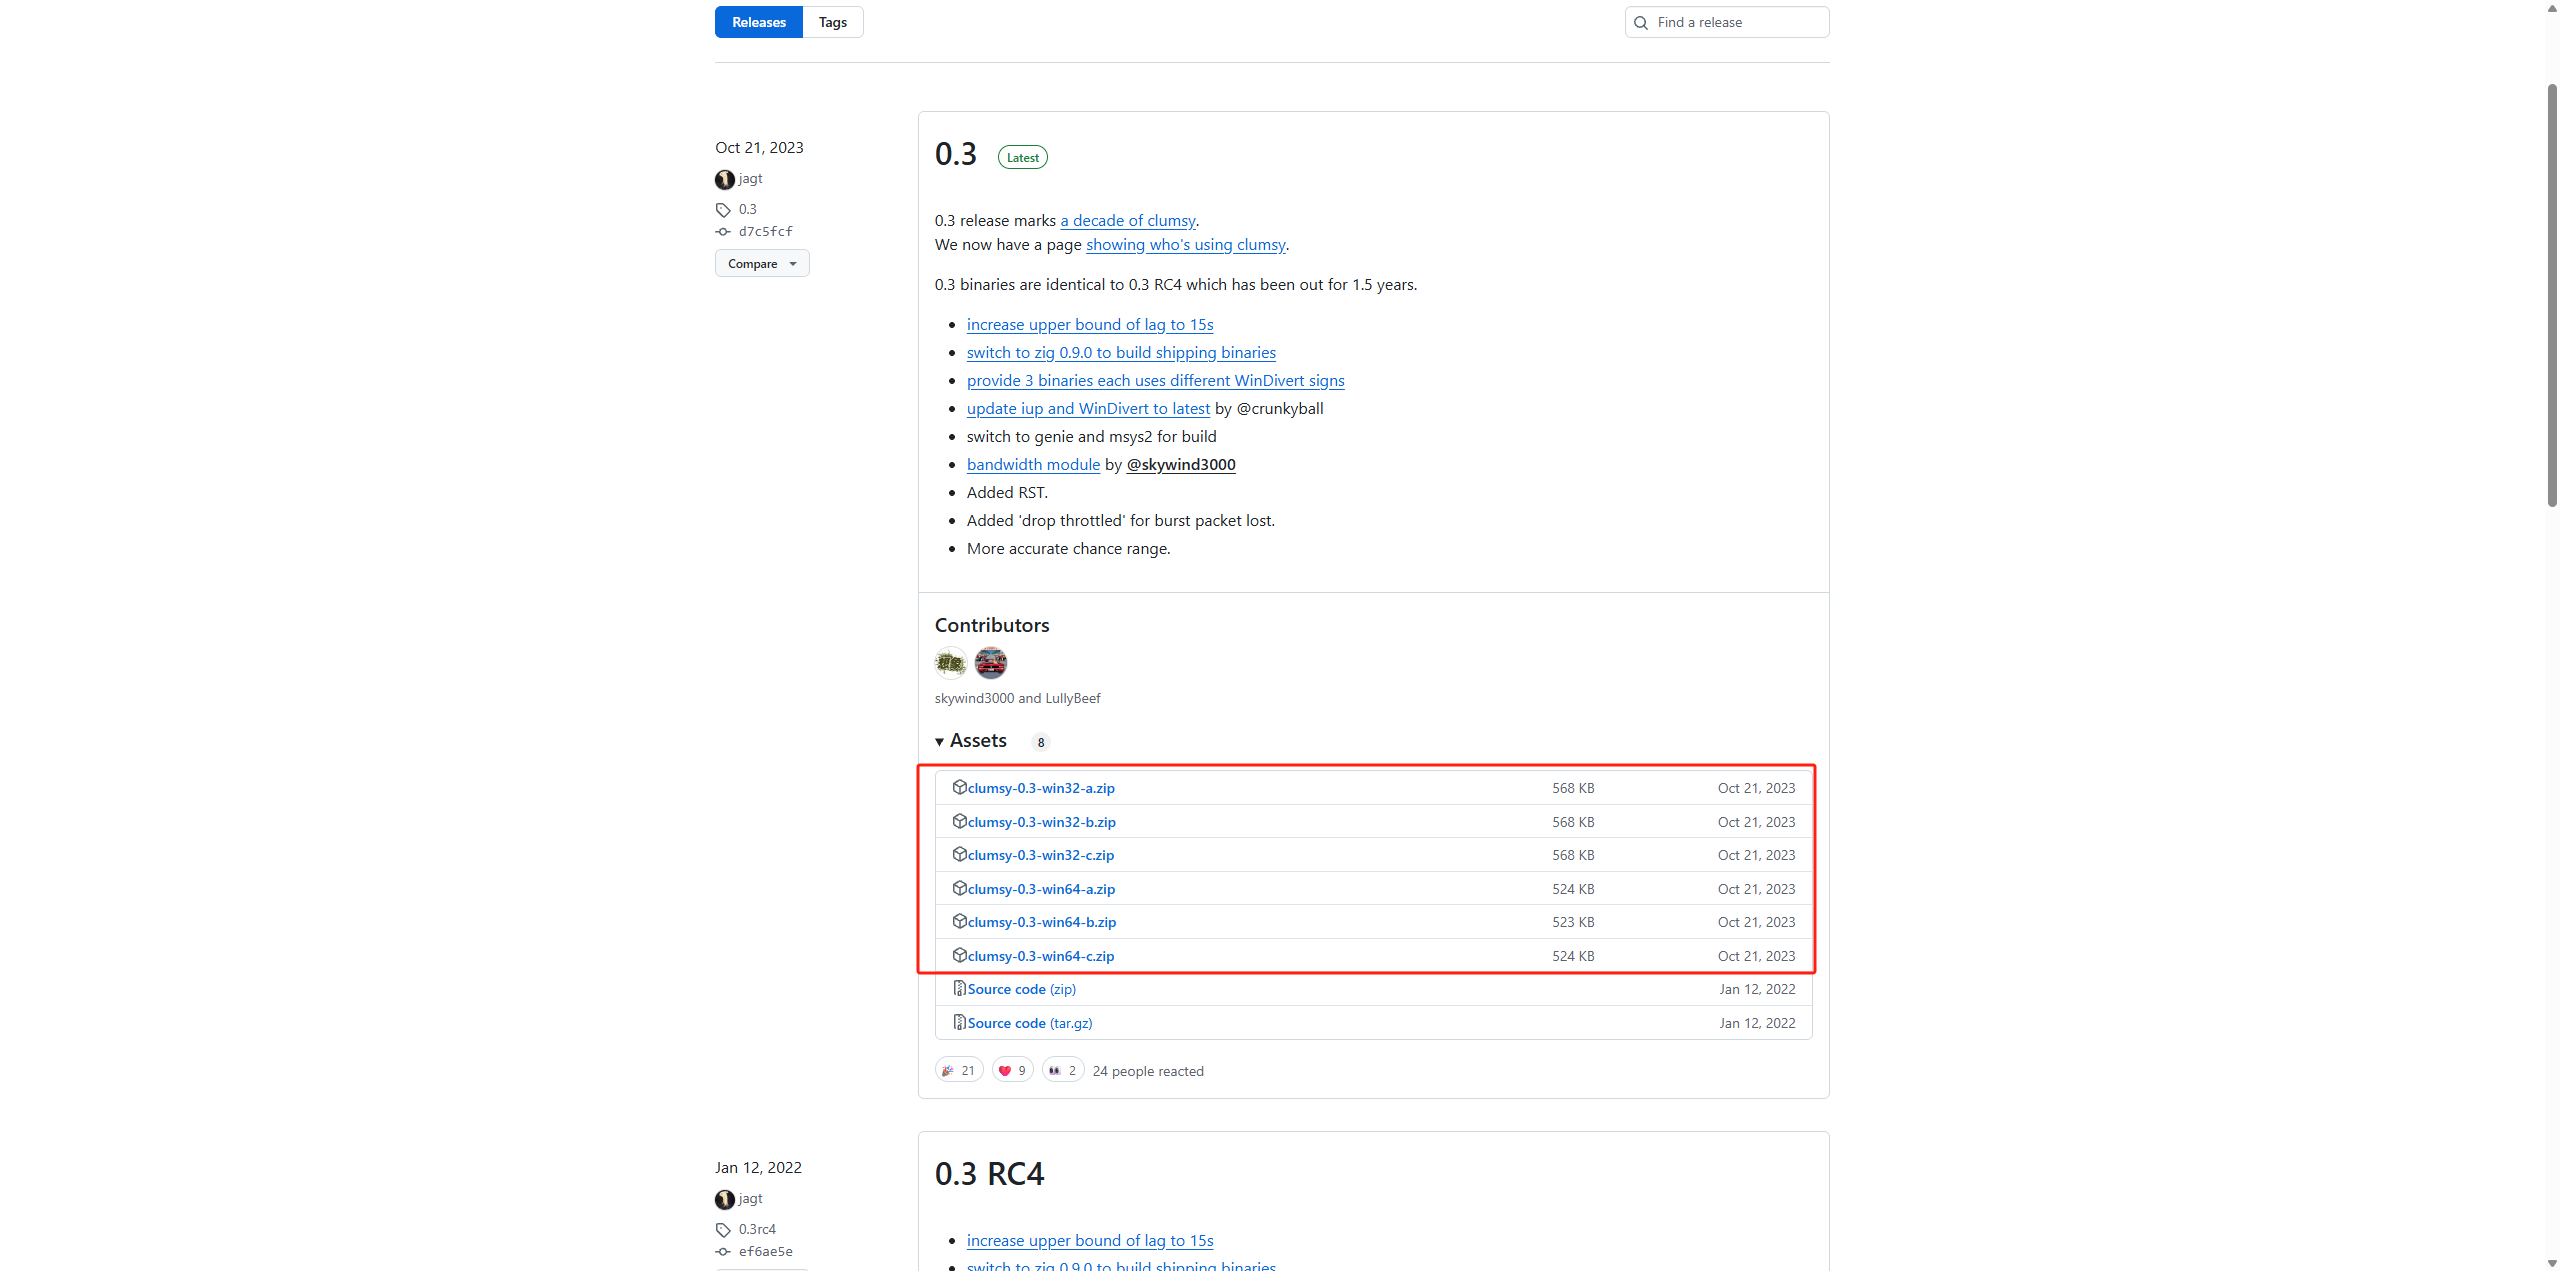
Task: Click the 'Latest' label badge
Action: coord(1022,157)
